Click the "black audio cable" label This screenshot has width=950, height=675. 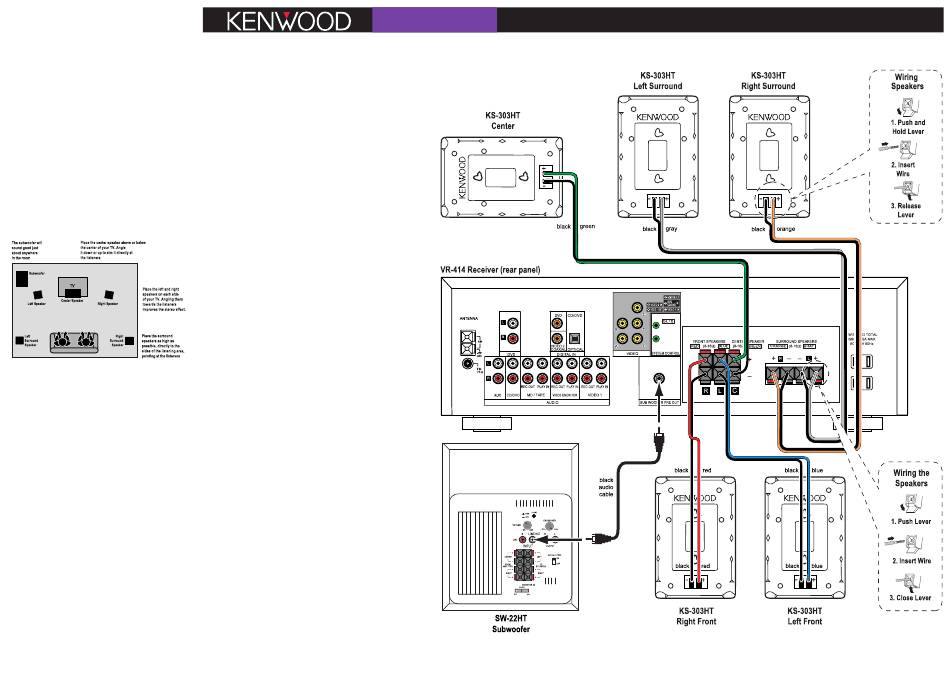pyautogui.click(x=606, y=487)
